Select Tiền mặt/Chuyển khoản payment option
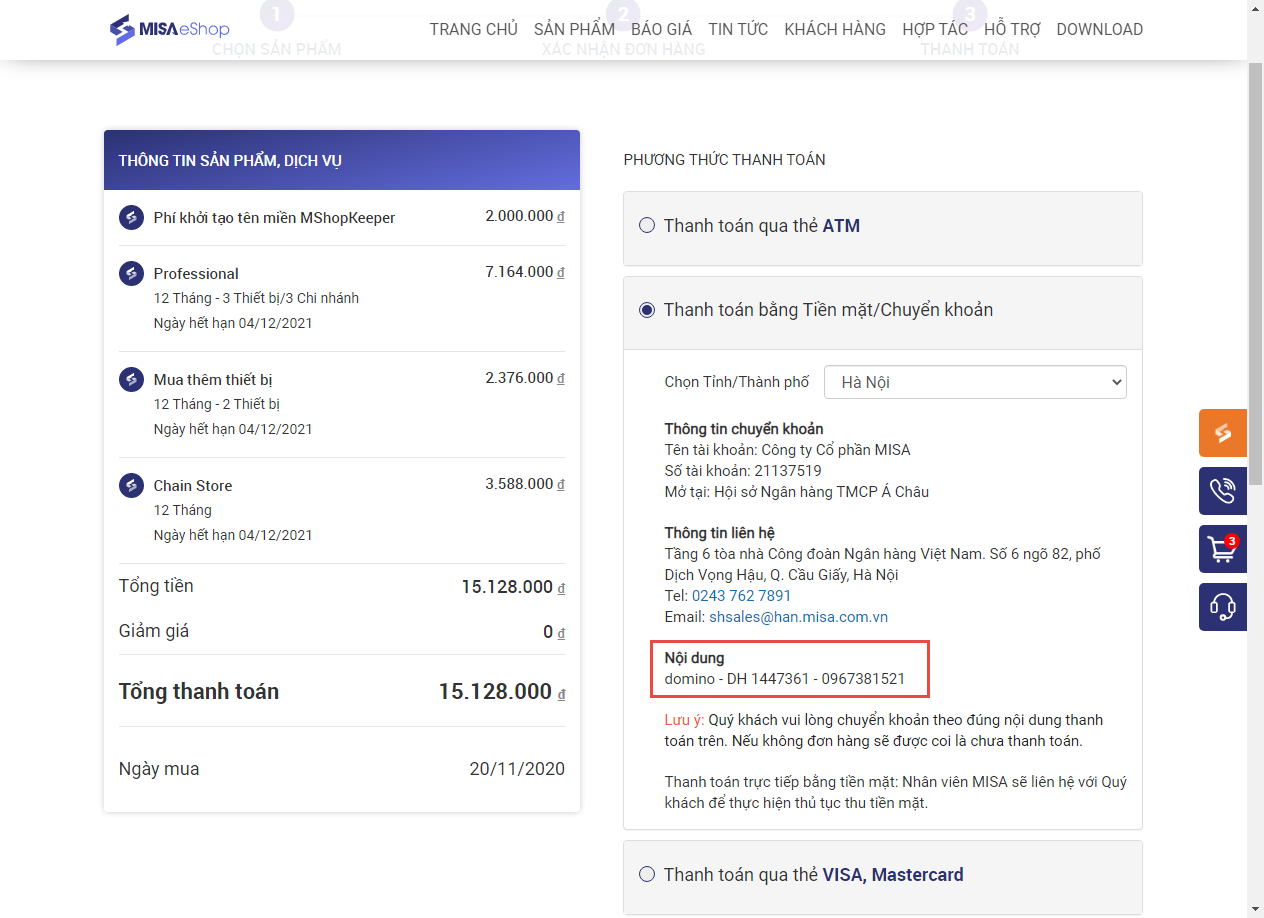 (x=647, y=310)
